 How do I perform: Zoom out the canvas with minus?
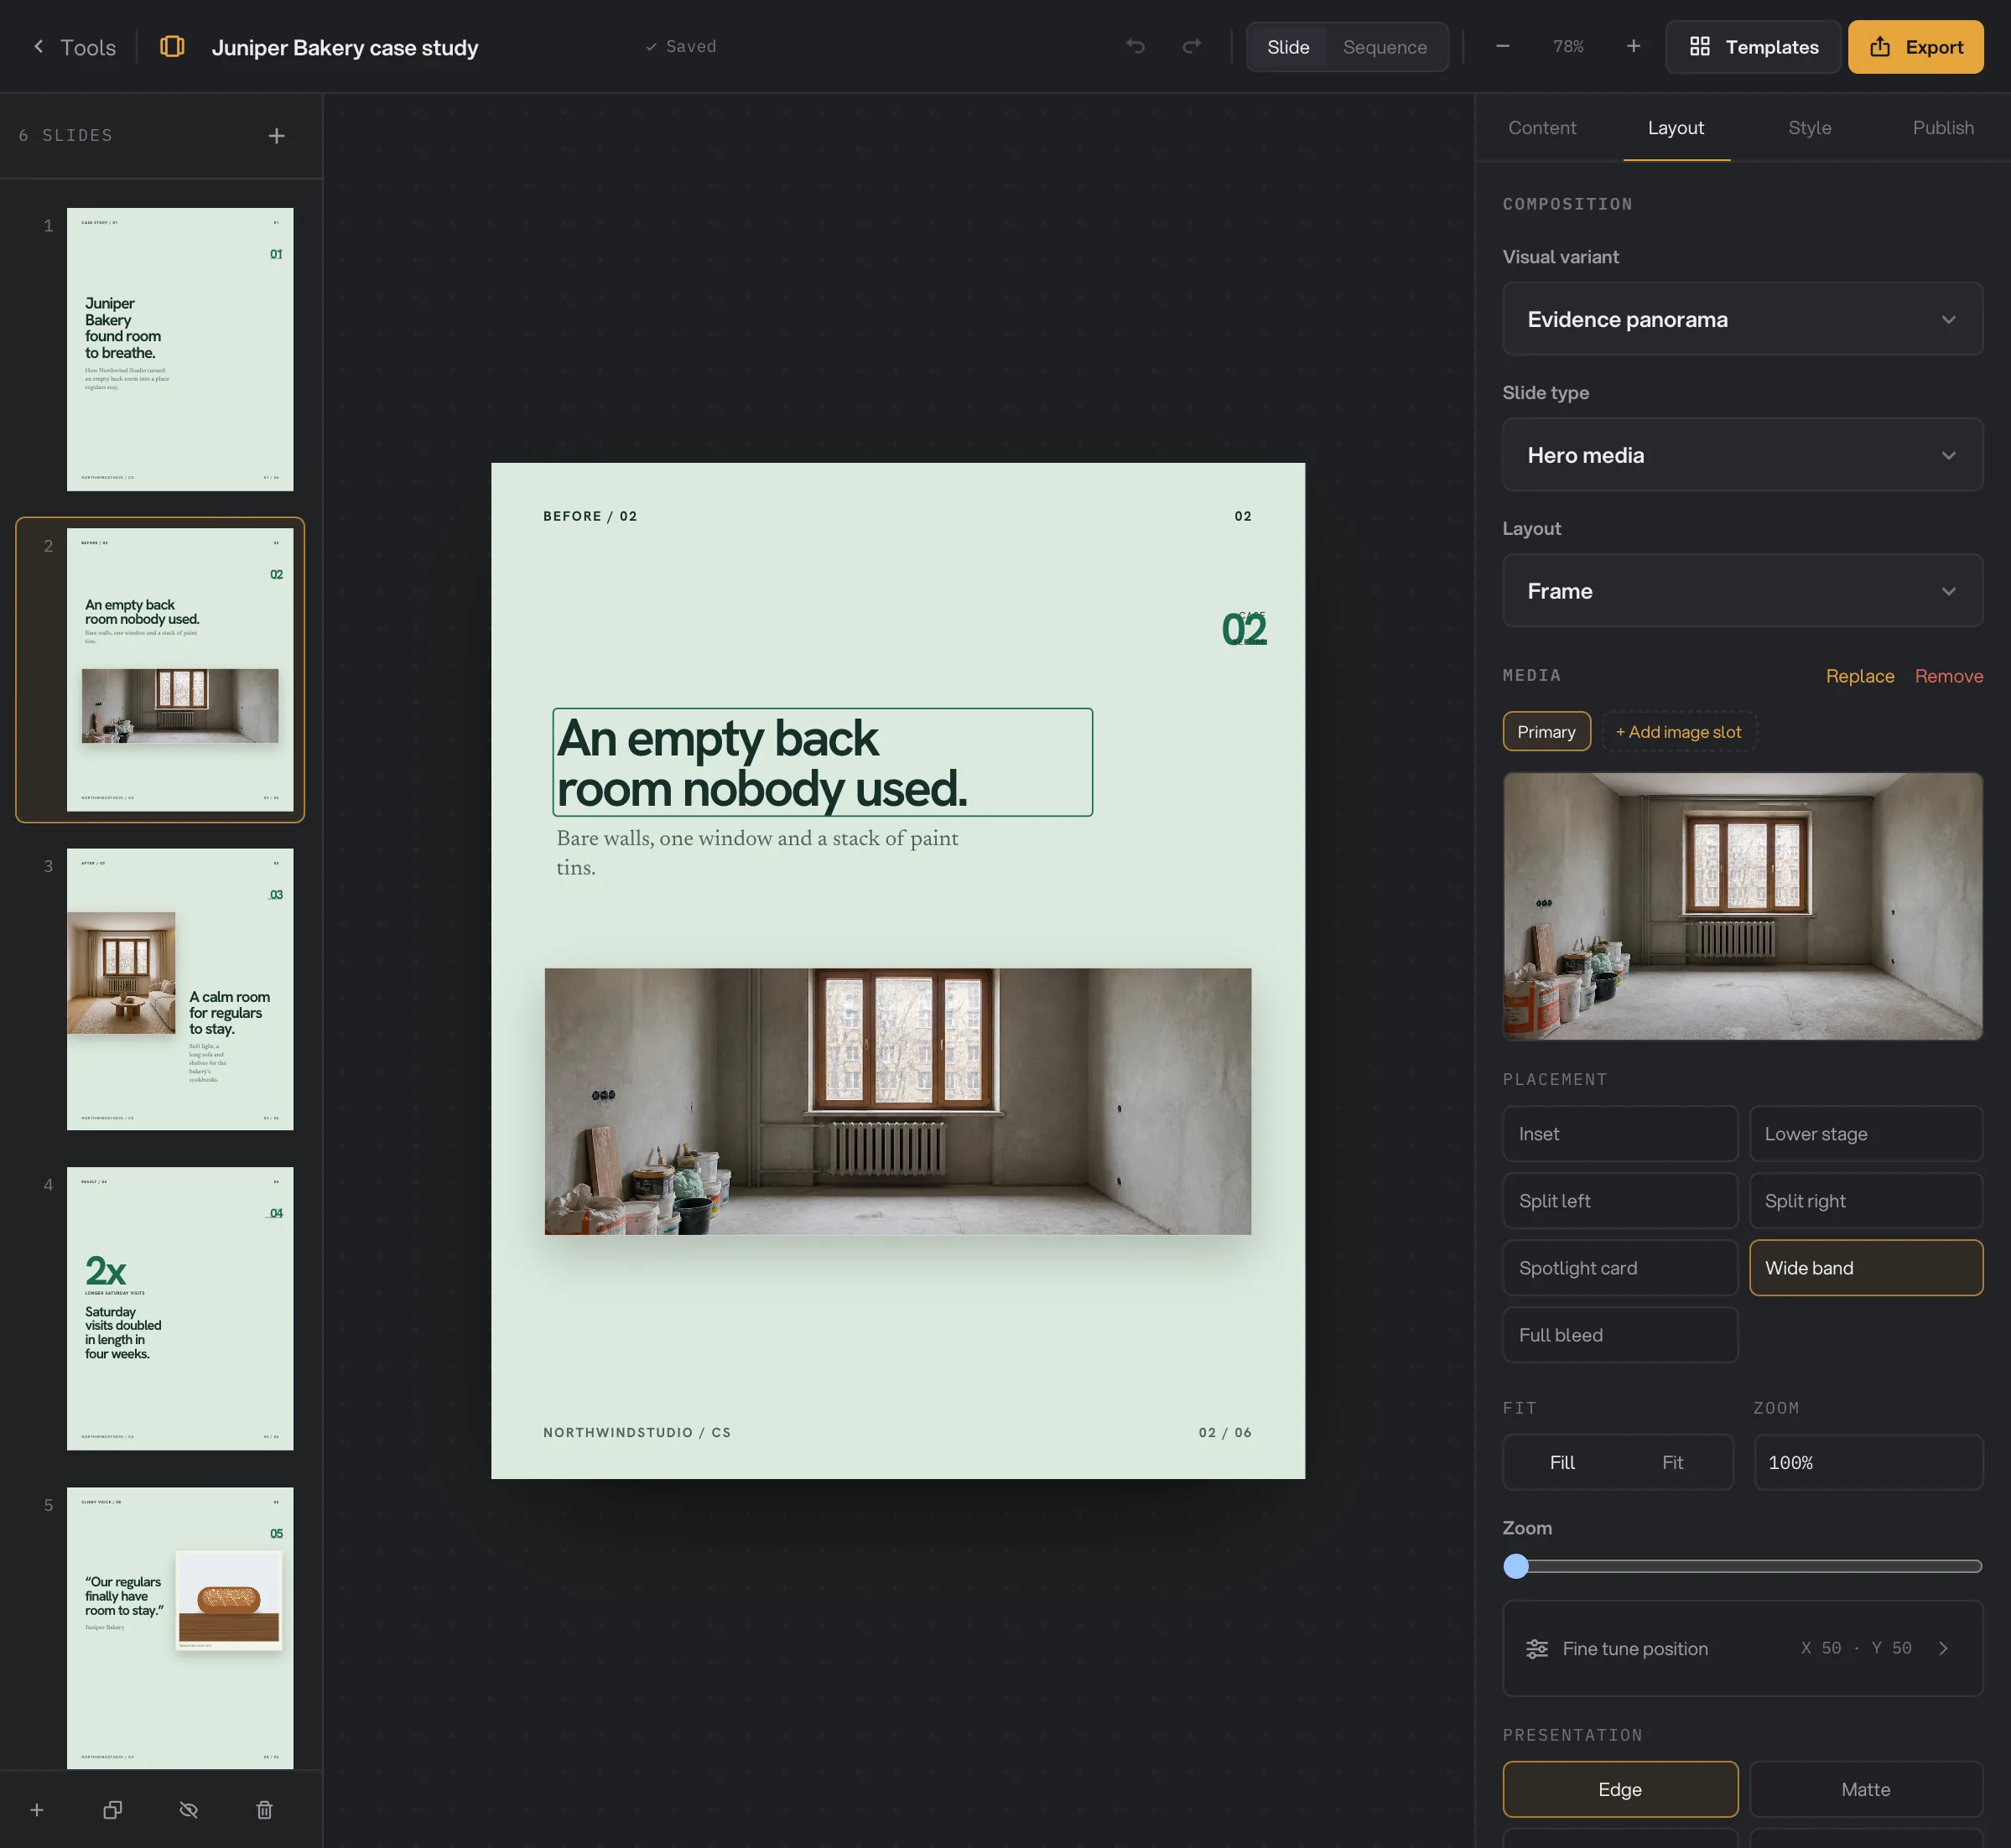click(x=1502, y=47)
